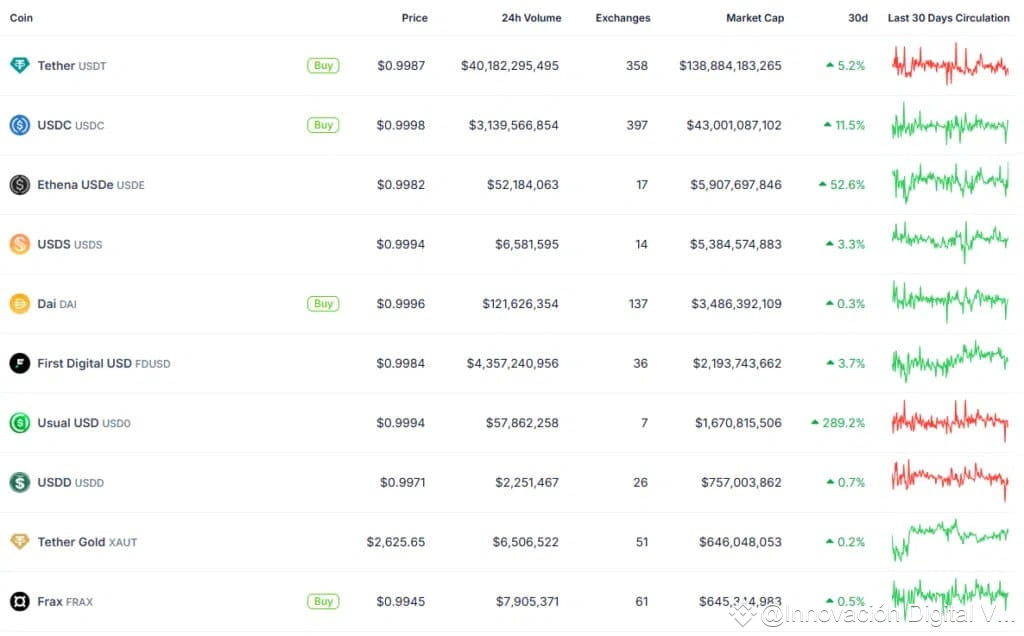This screenshot has height=636, width=1024.
Task: Sort the table by Price column
Action: point(414,17)
